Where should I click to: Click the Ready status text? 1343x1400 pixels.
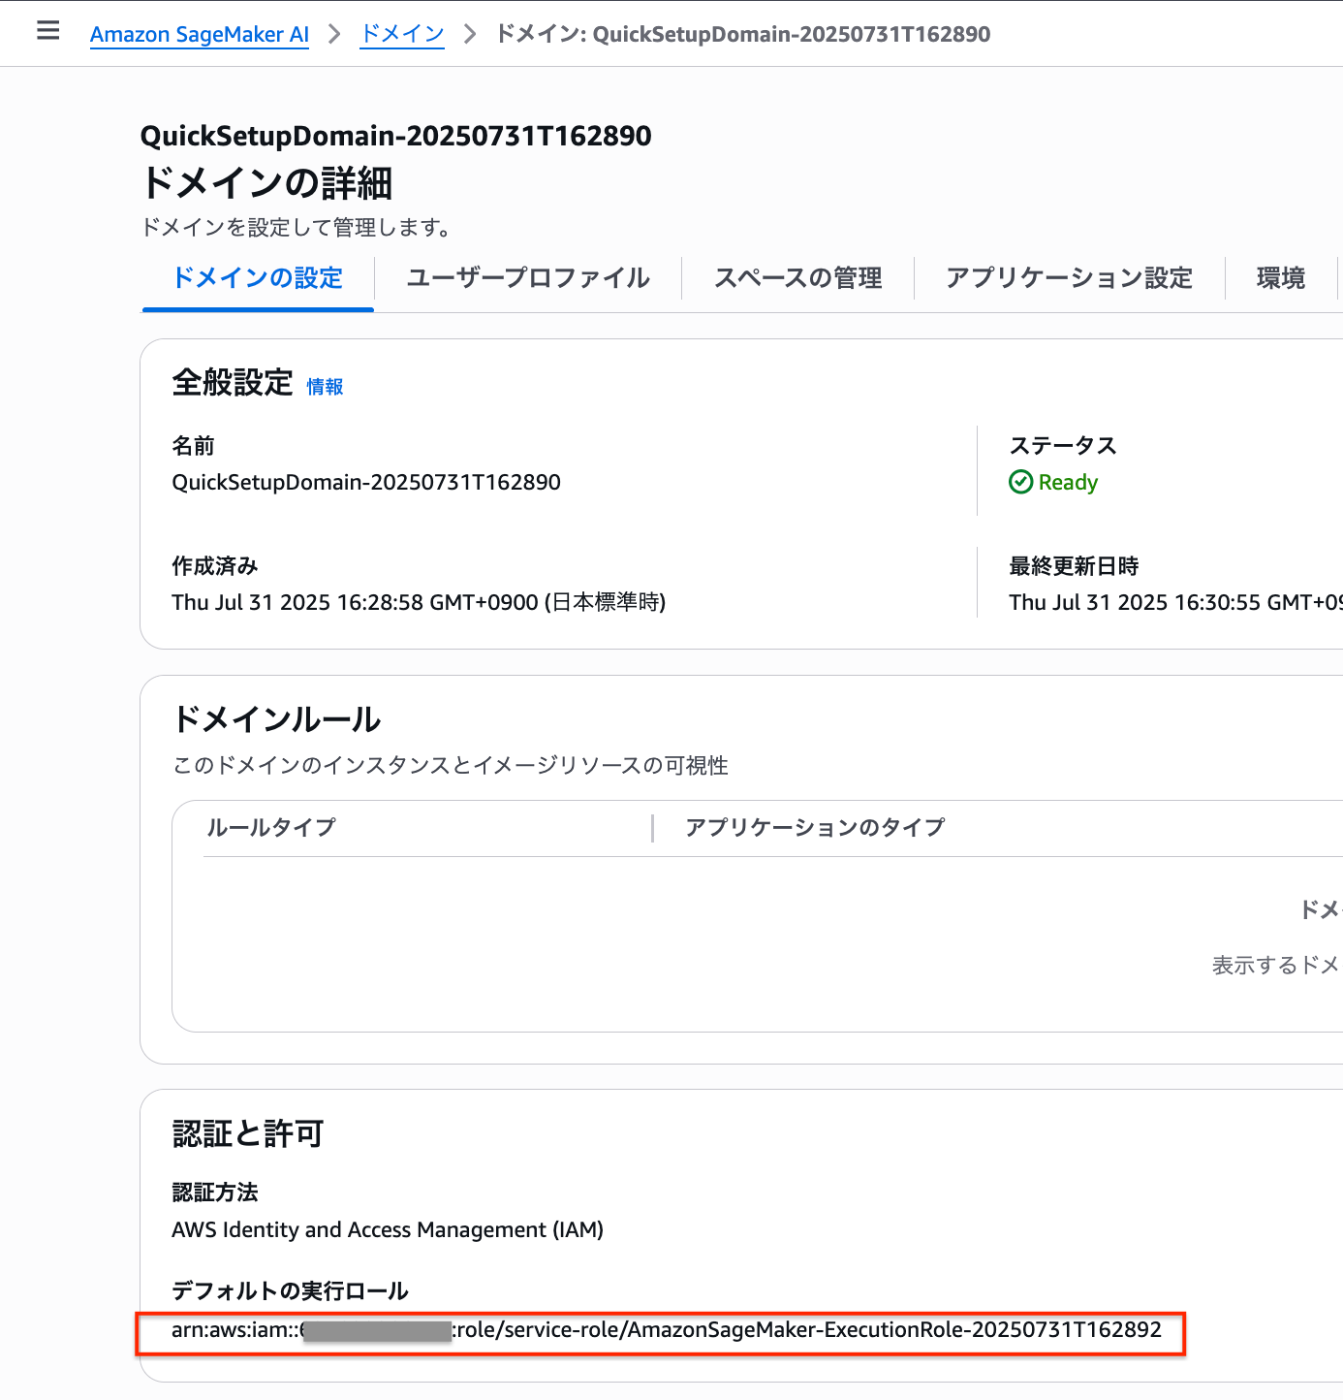coord(1068,482)
